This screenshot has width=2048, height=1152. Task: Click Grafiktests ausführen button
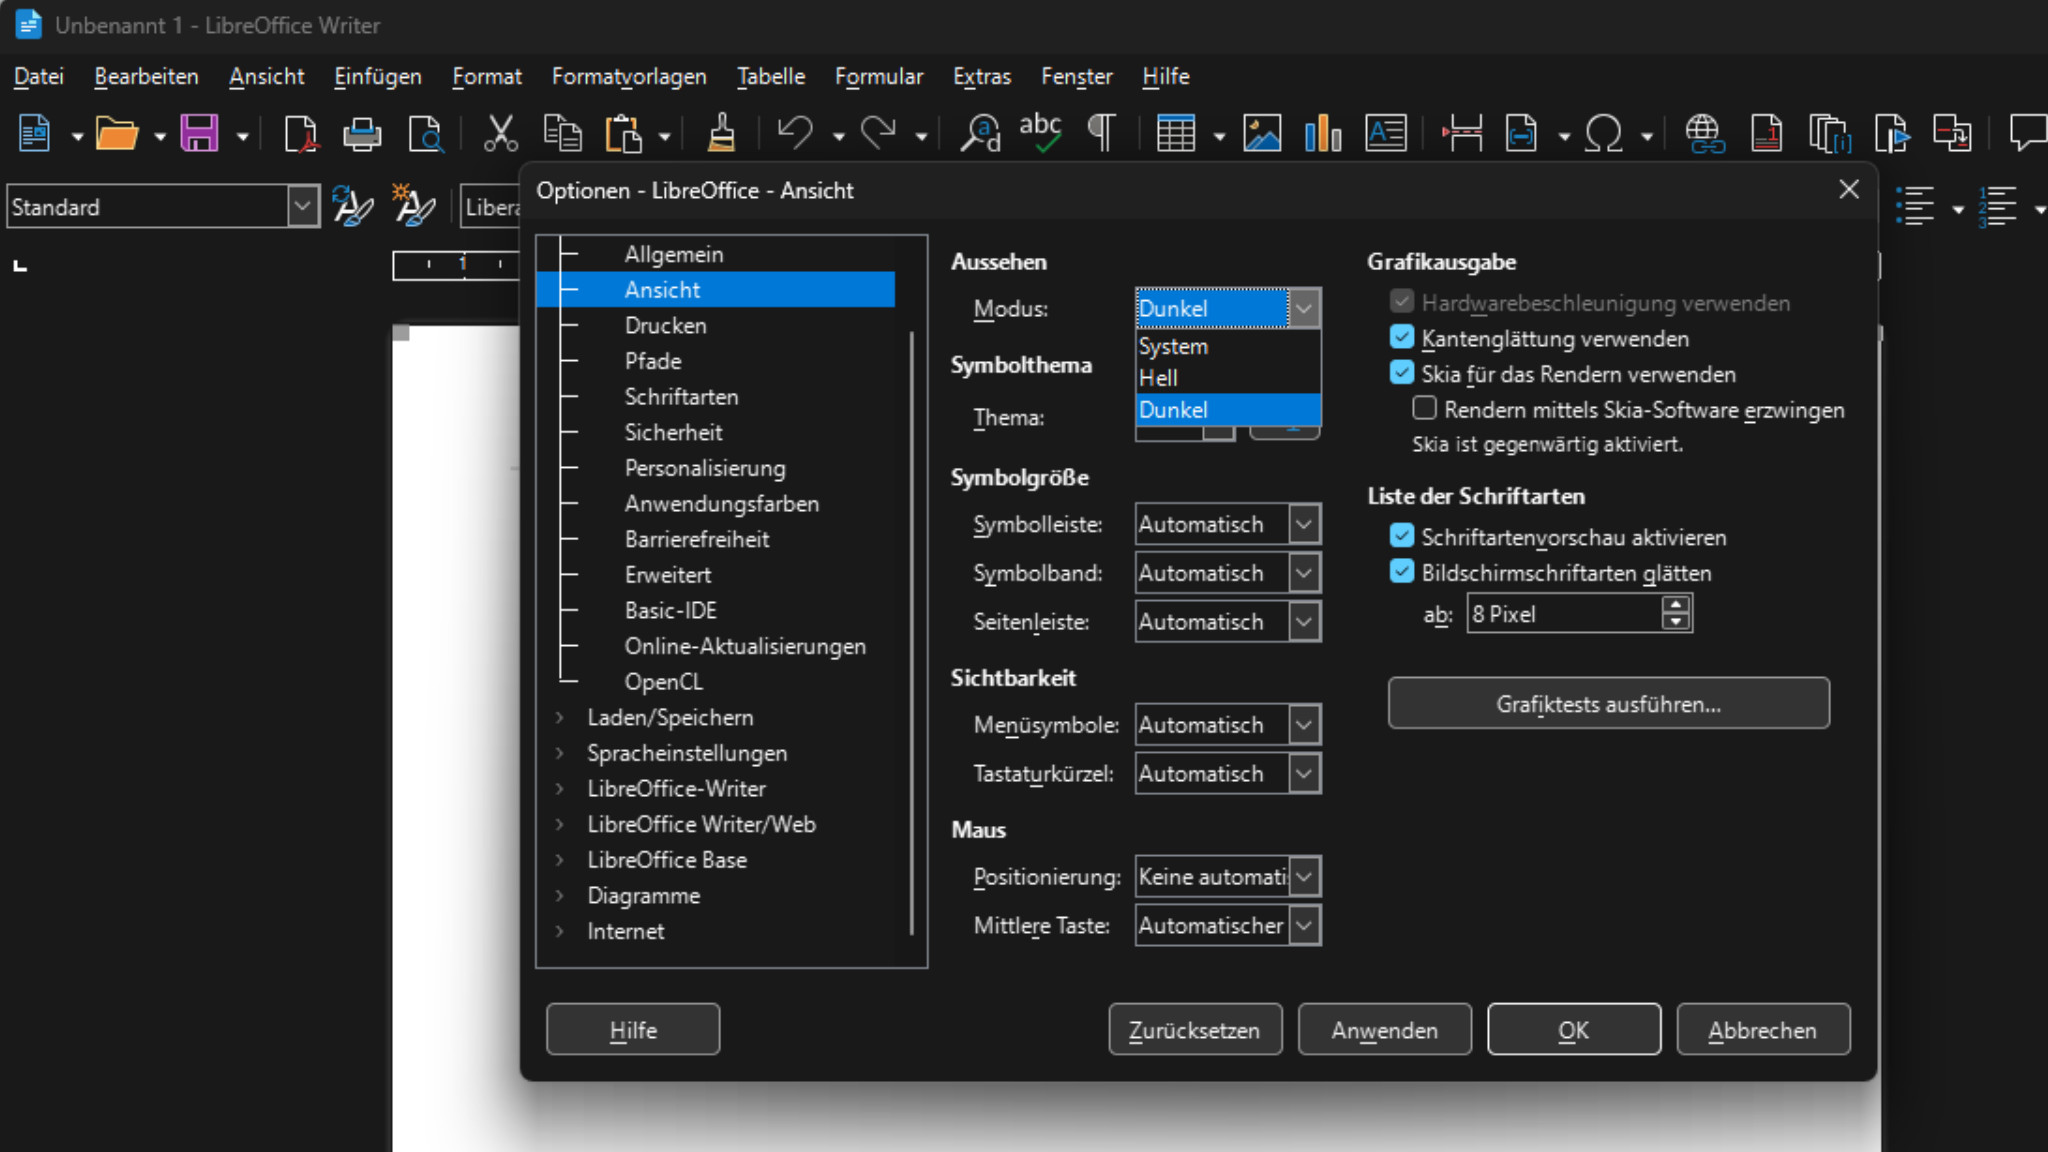pyautogui.click(x=1608, y=704)
